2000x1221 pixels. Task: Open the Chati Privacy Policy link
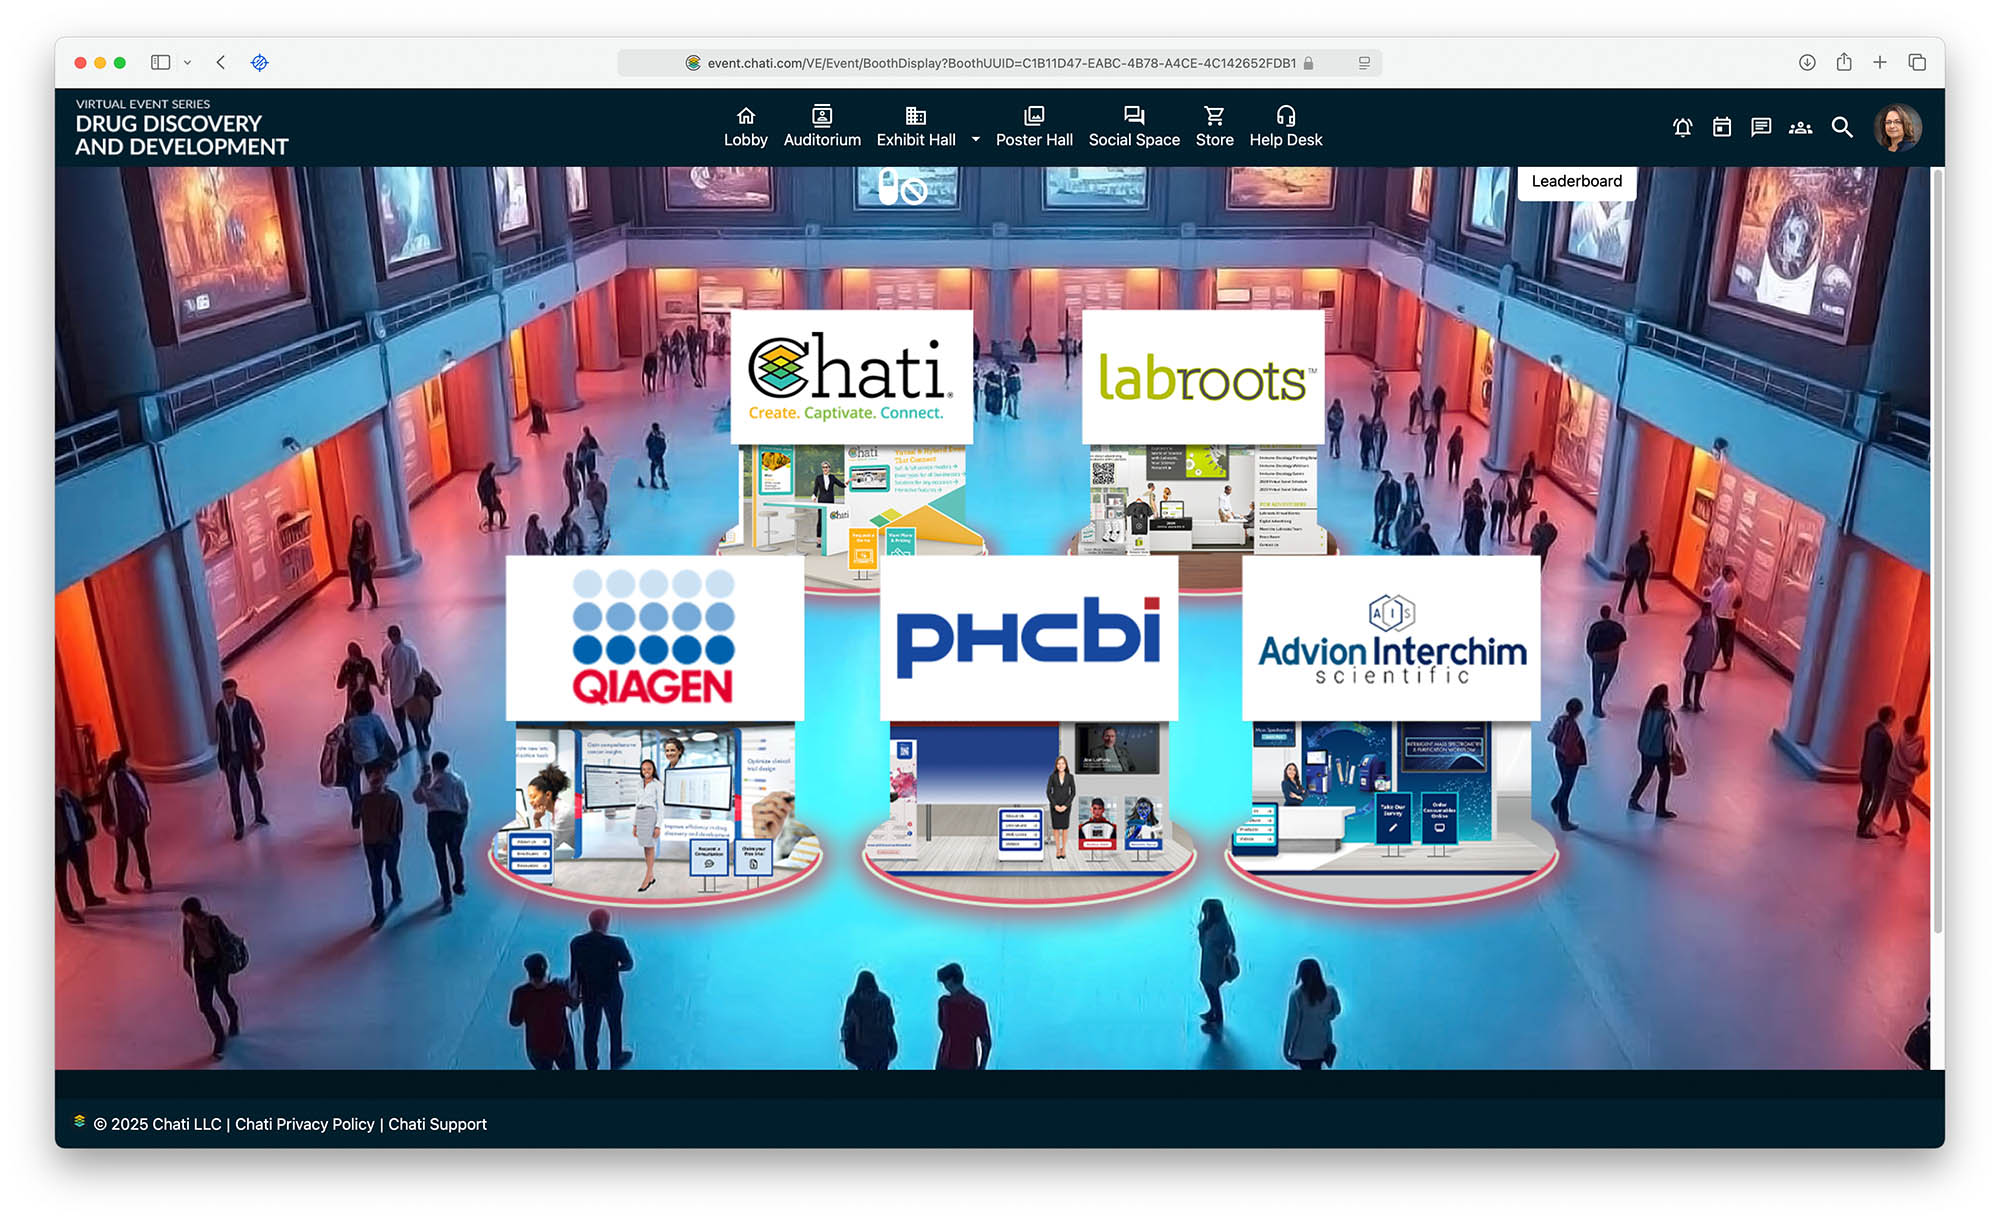pos(304,1124)
